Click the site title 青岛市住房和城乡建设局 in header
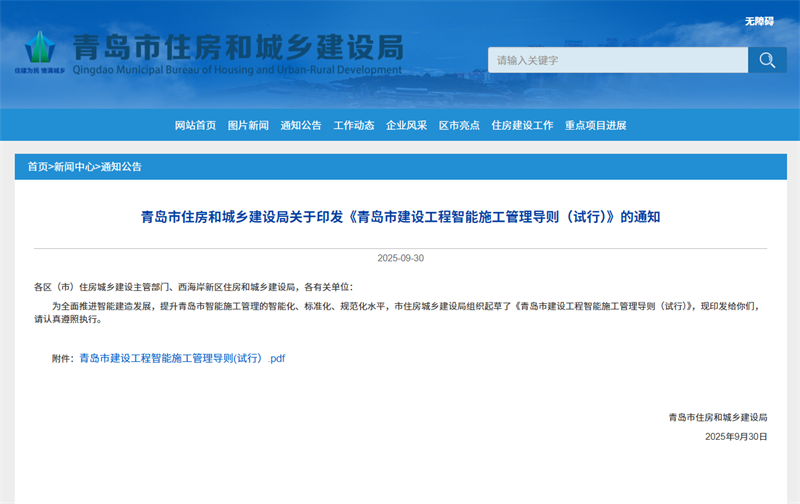This screenshot has width=800, height=504. click(x=238, y=47)
